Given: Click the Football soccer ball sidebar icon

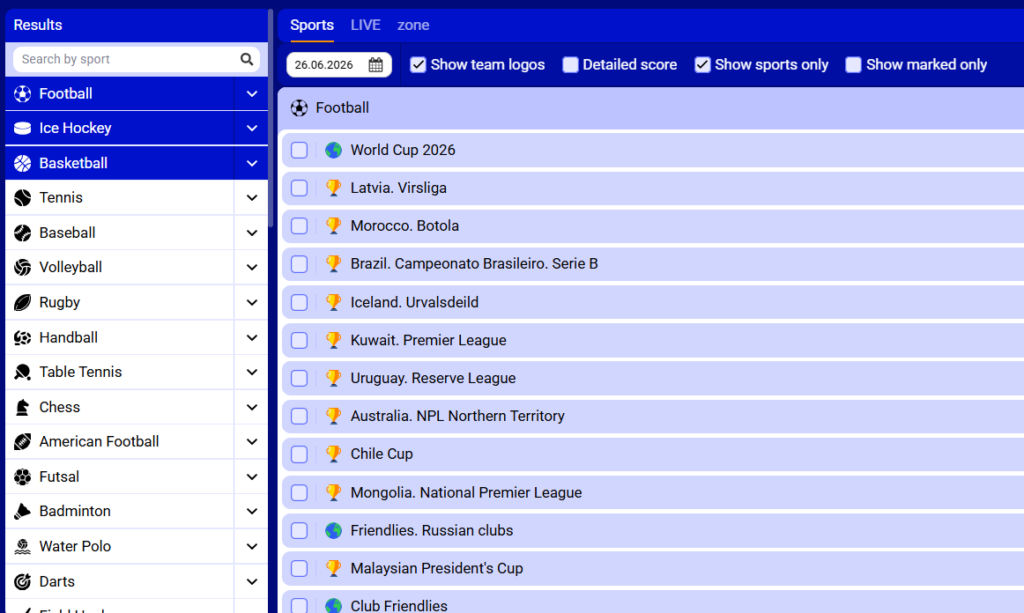Looking at the screenshot, I should coord(22,94).
